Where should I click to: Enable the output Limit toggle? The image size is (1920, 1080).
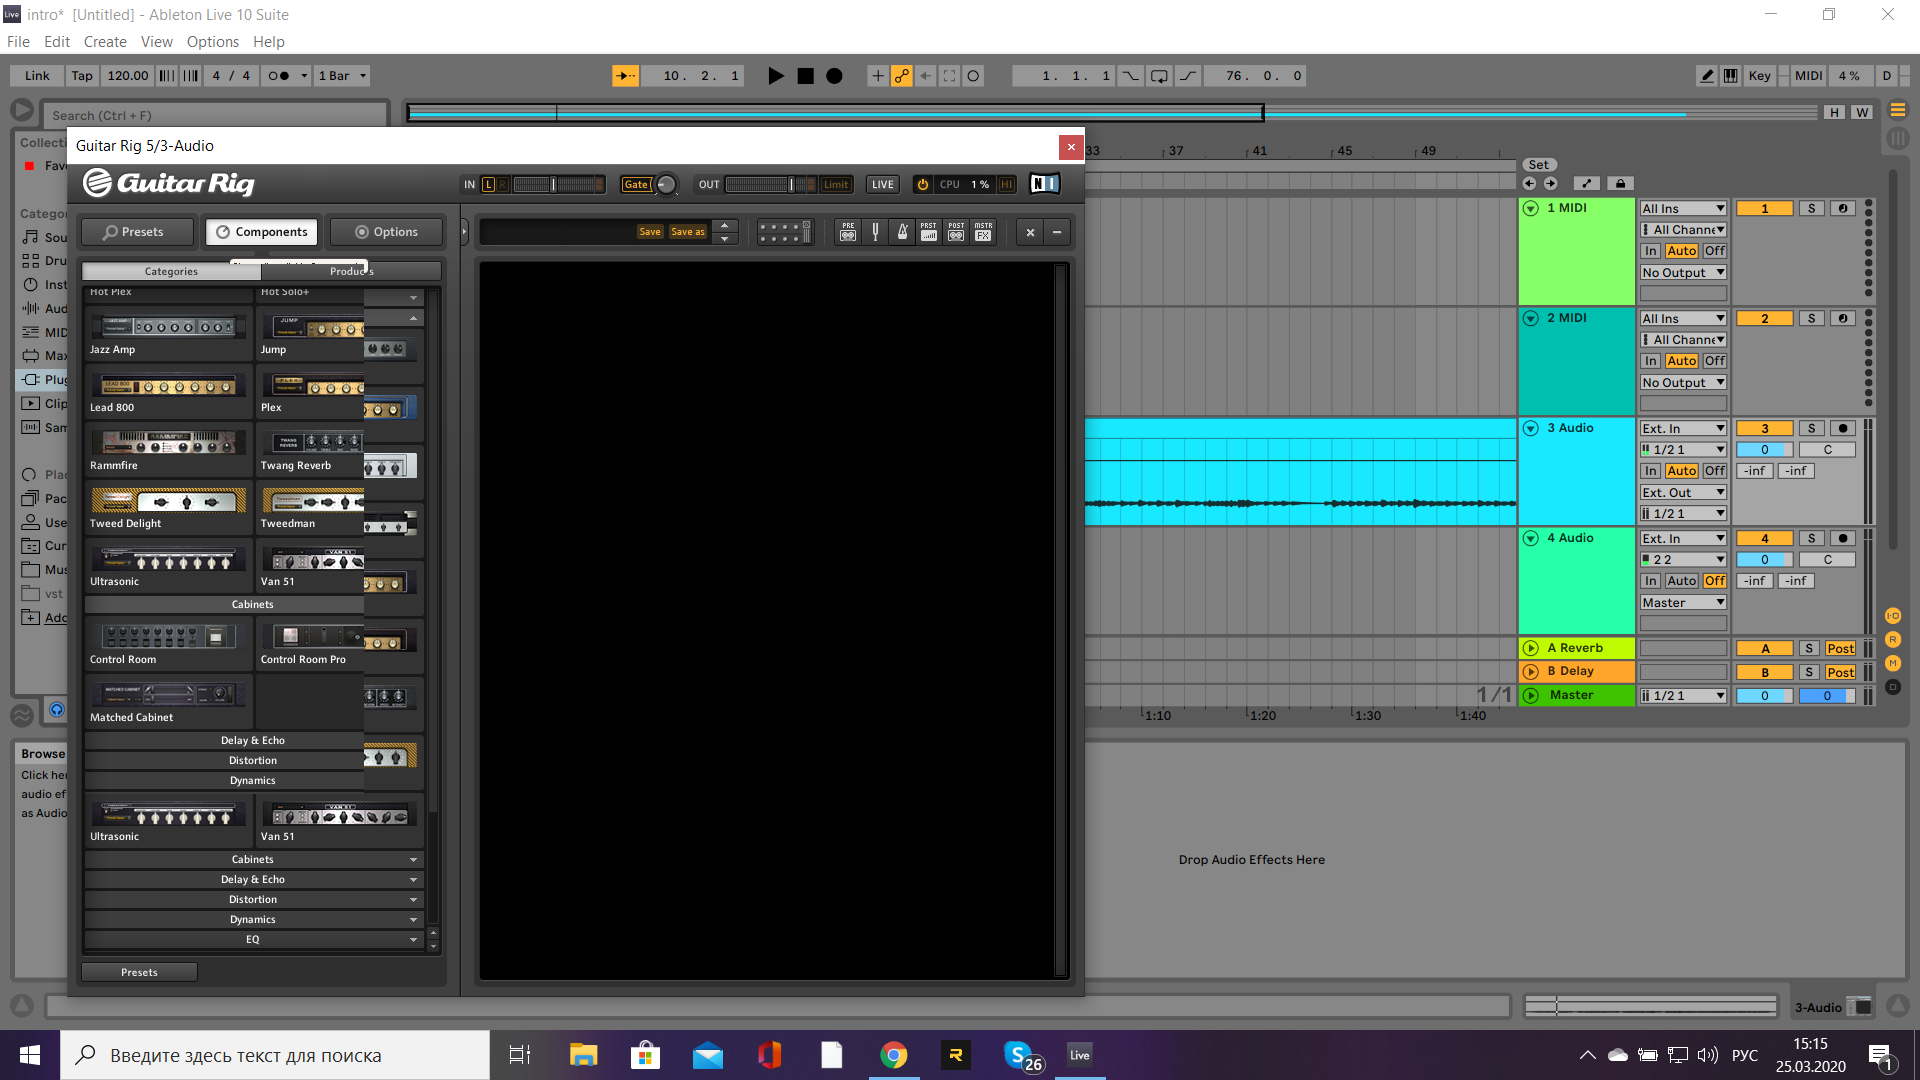[835, 184]
